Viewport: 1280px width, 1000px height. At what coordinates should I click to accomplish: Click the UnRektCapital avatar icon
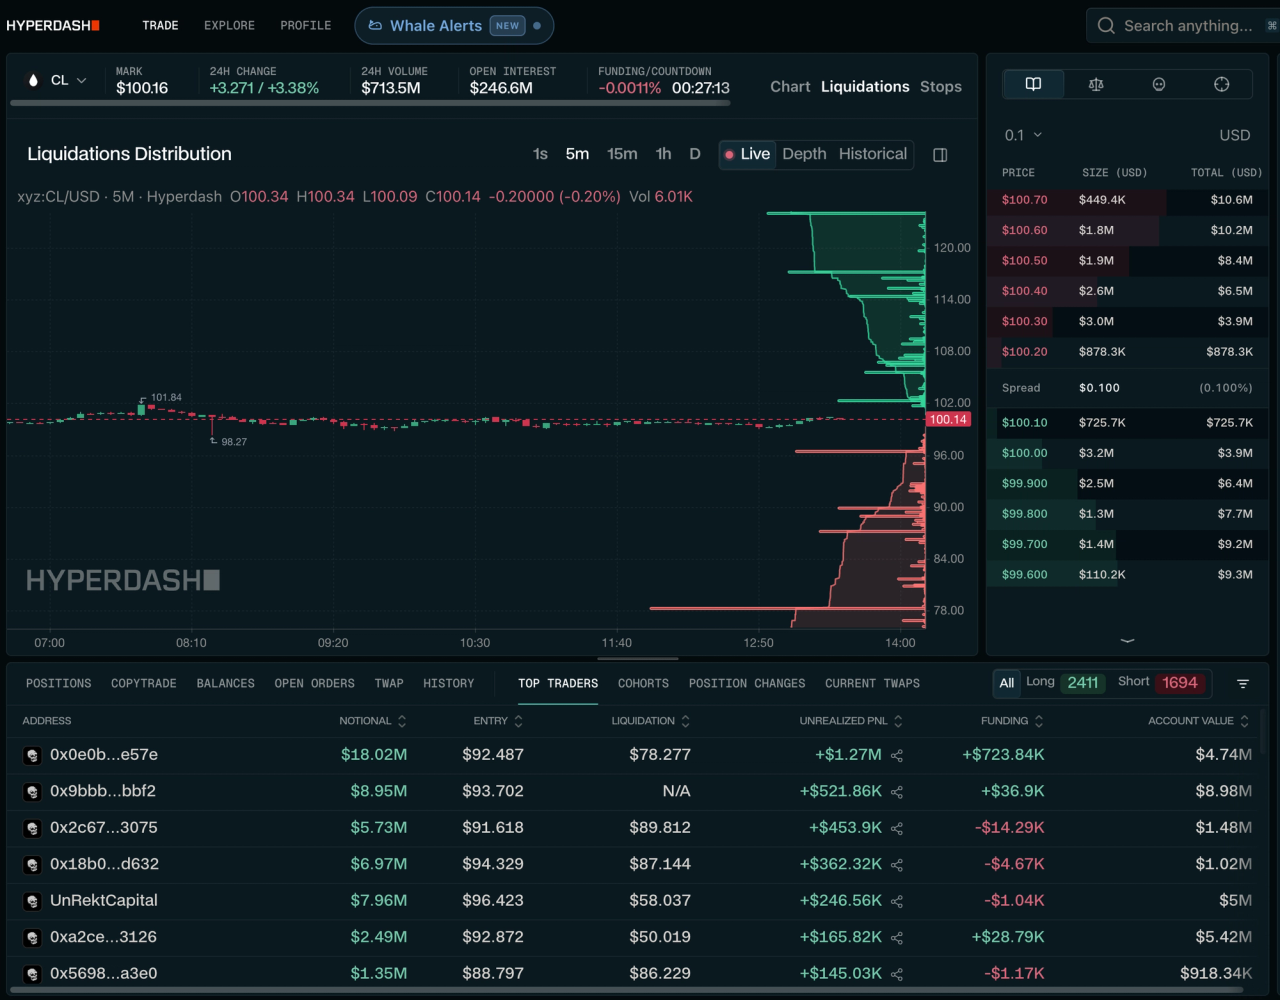(32, 901)
